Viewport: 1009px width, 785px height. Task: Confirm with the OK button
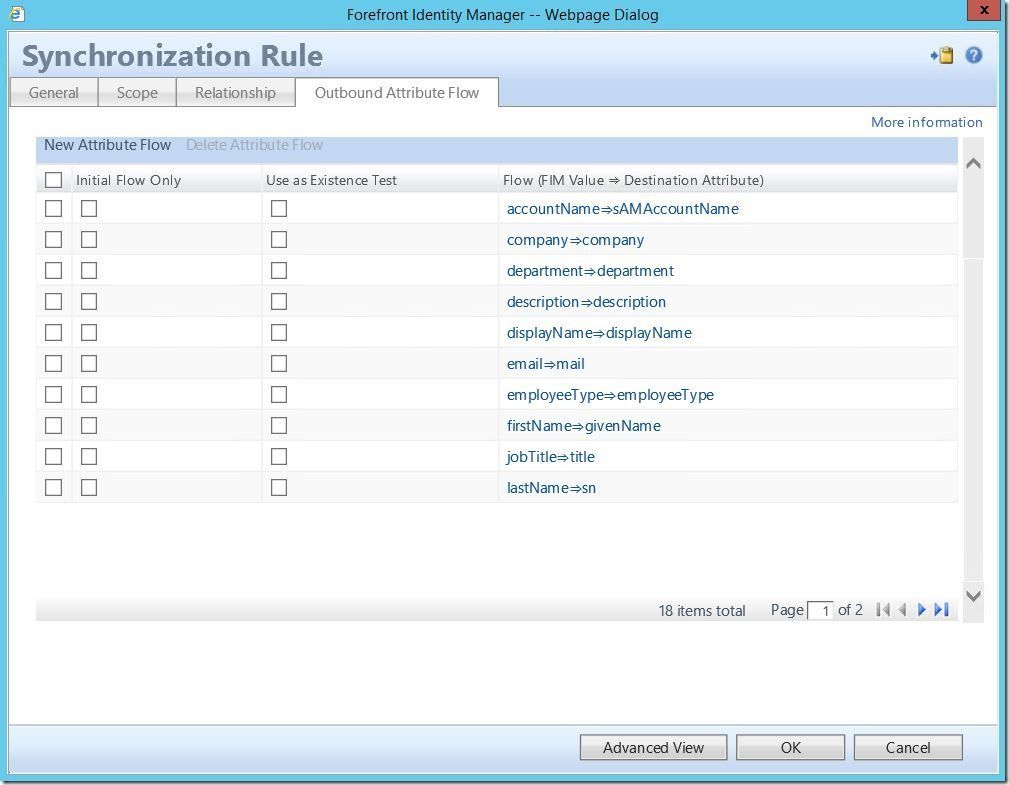(790, 748)
